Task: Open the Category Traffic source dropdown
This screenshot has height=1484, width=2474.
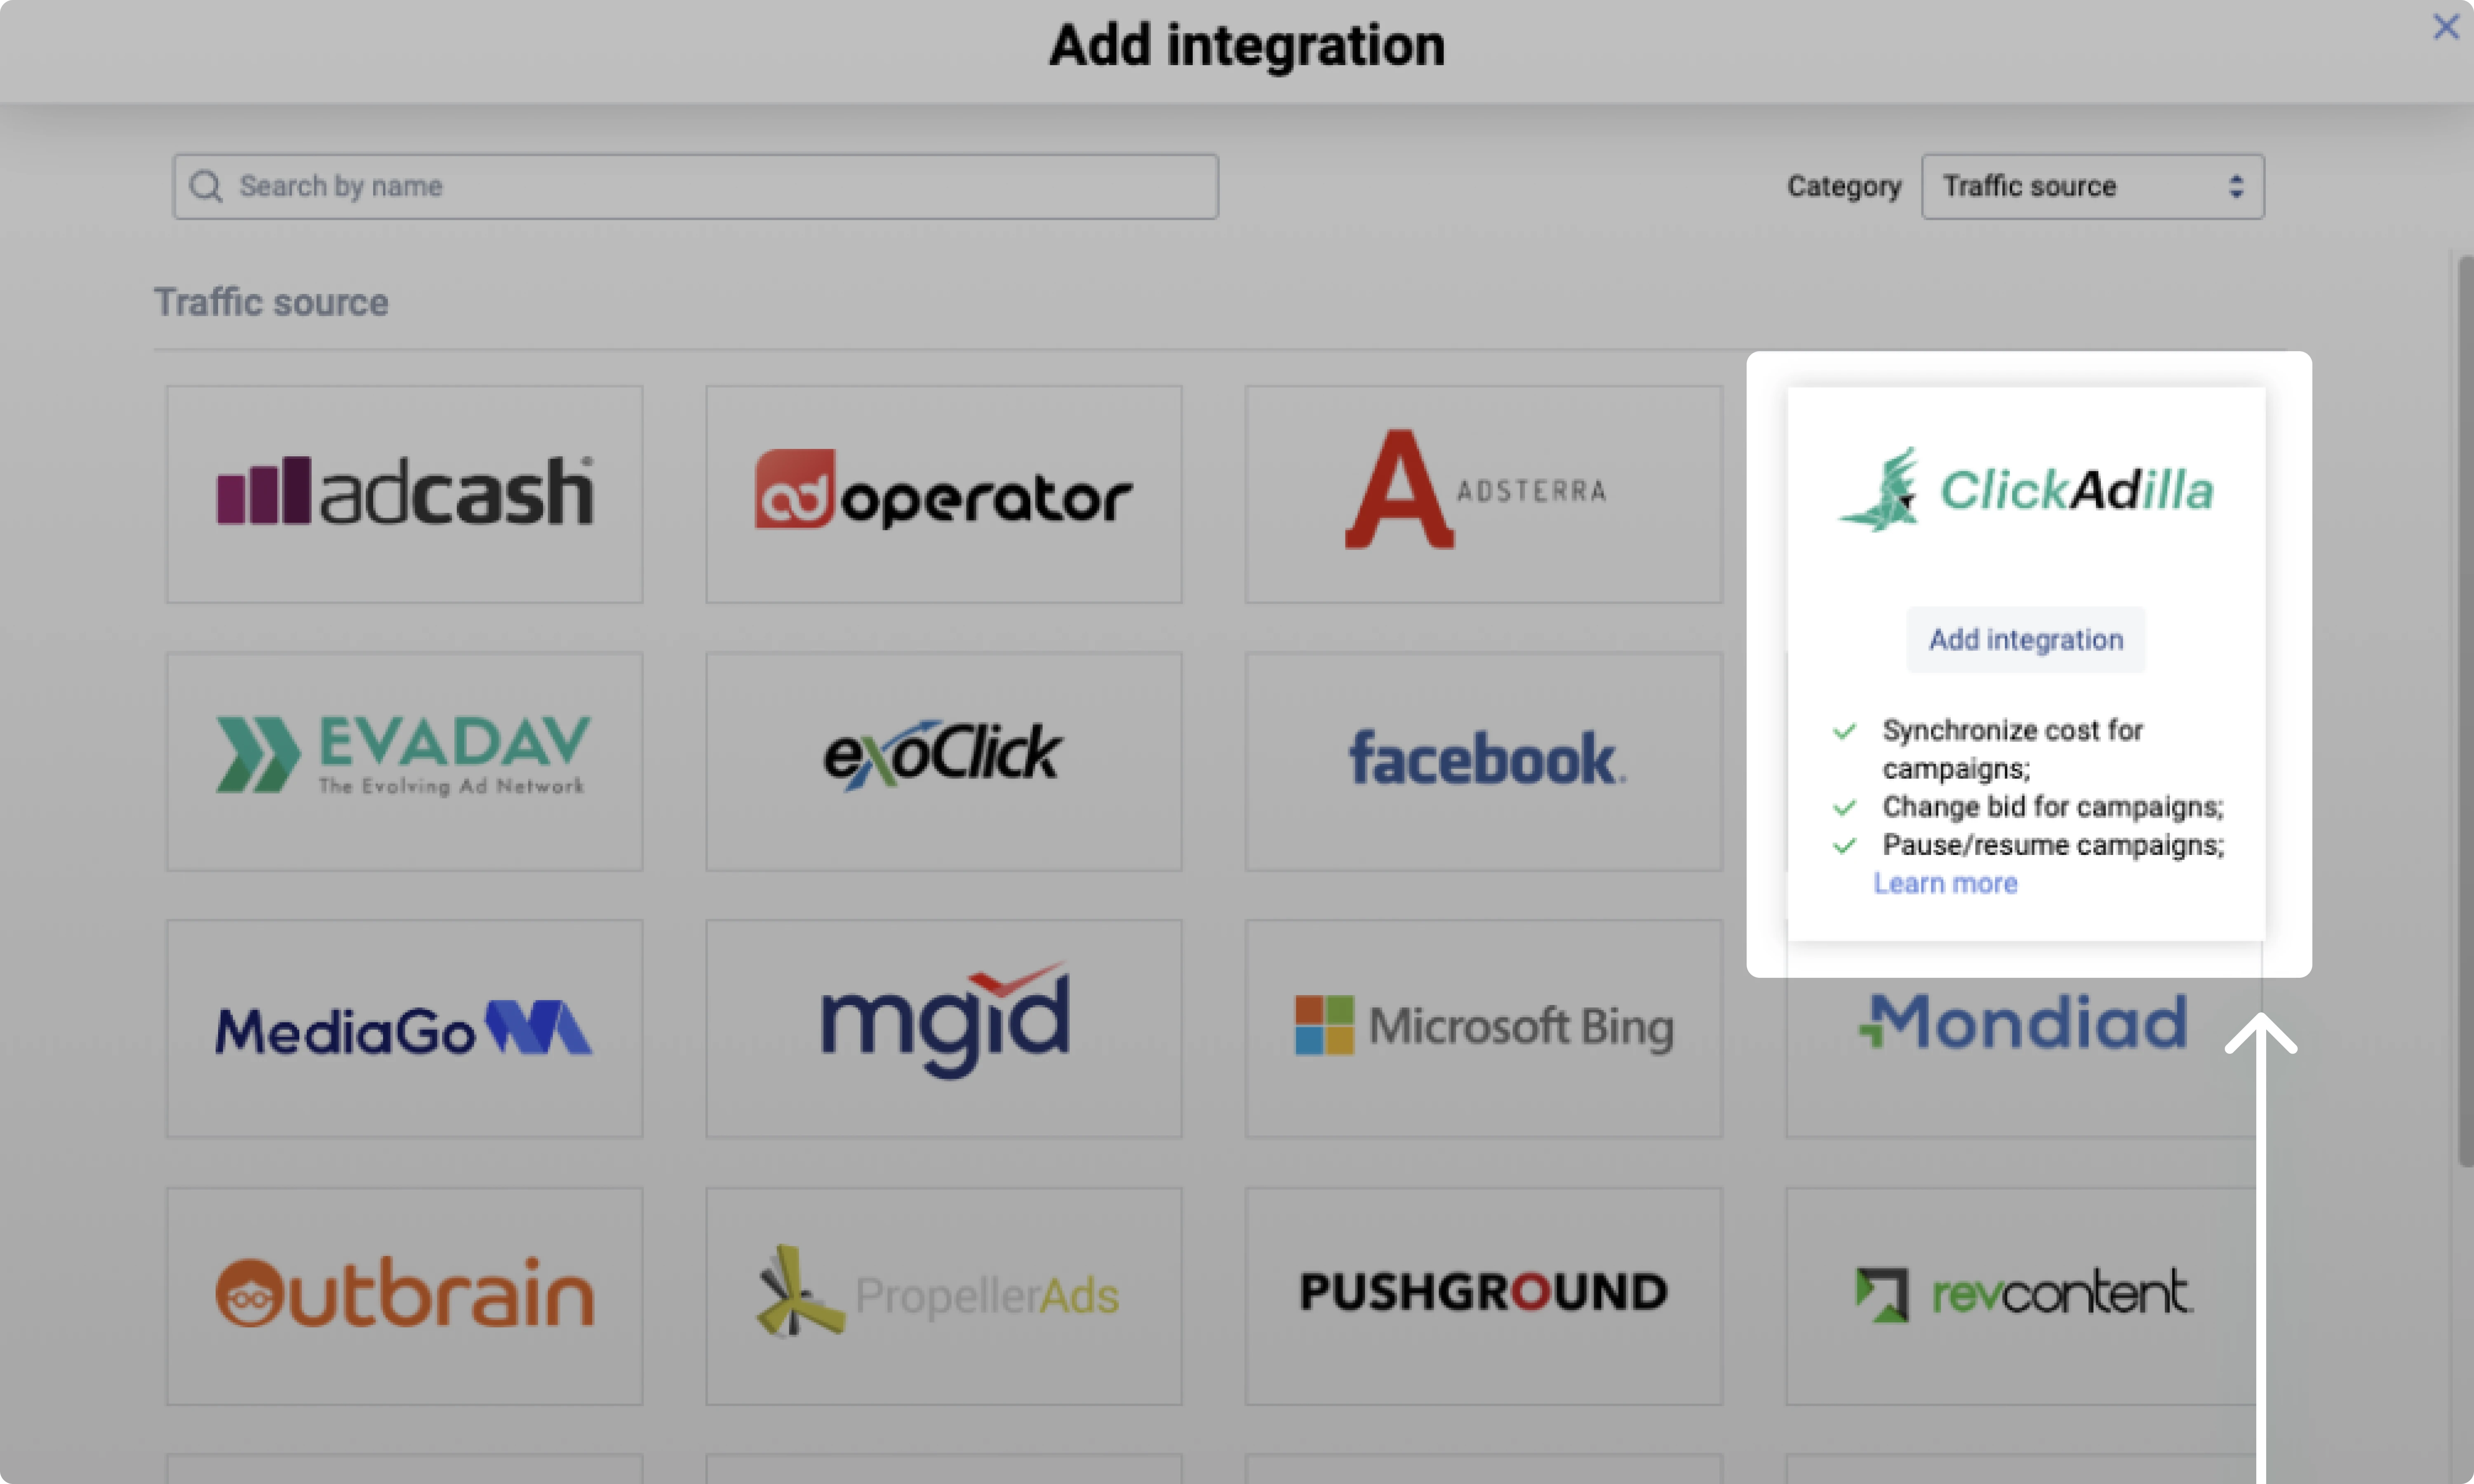Action: click(2092, 186)
